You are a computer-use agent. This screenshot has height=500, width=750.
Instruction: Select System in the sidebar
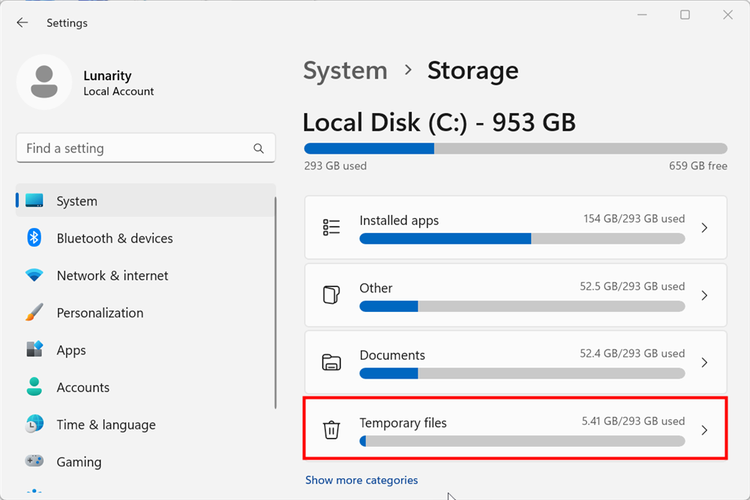click(77, 201)
